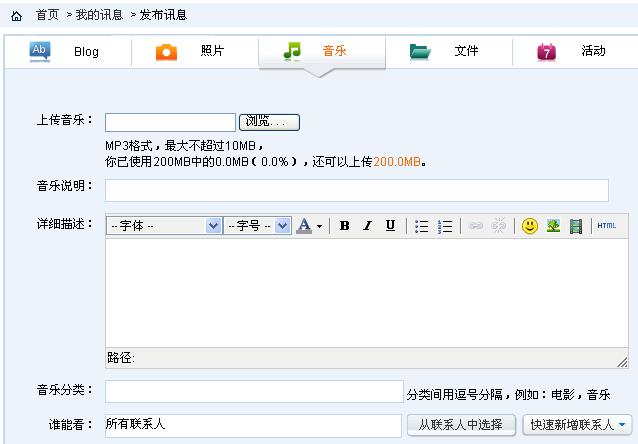Image resolution: width=638 pixels, height=444 pixels.
Task: Click inside the 详细描述 editor area
Action: pos(367,293)
